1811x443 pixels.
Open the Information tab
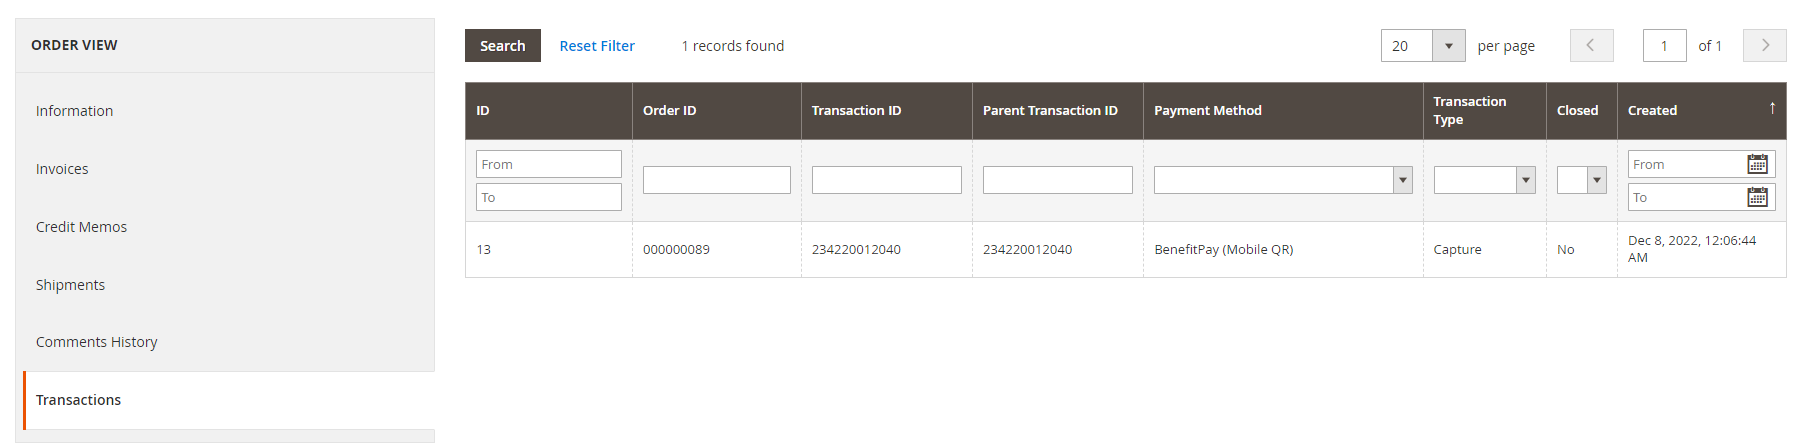[75, 111]
